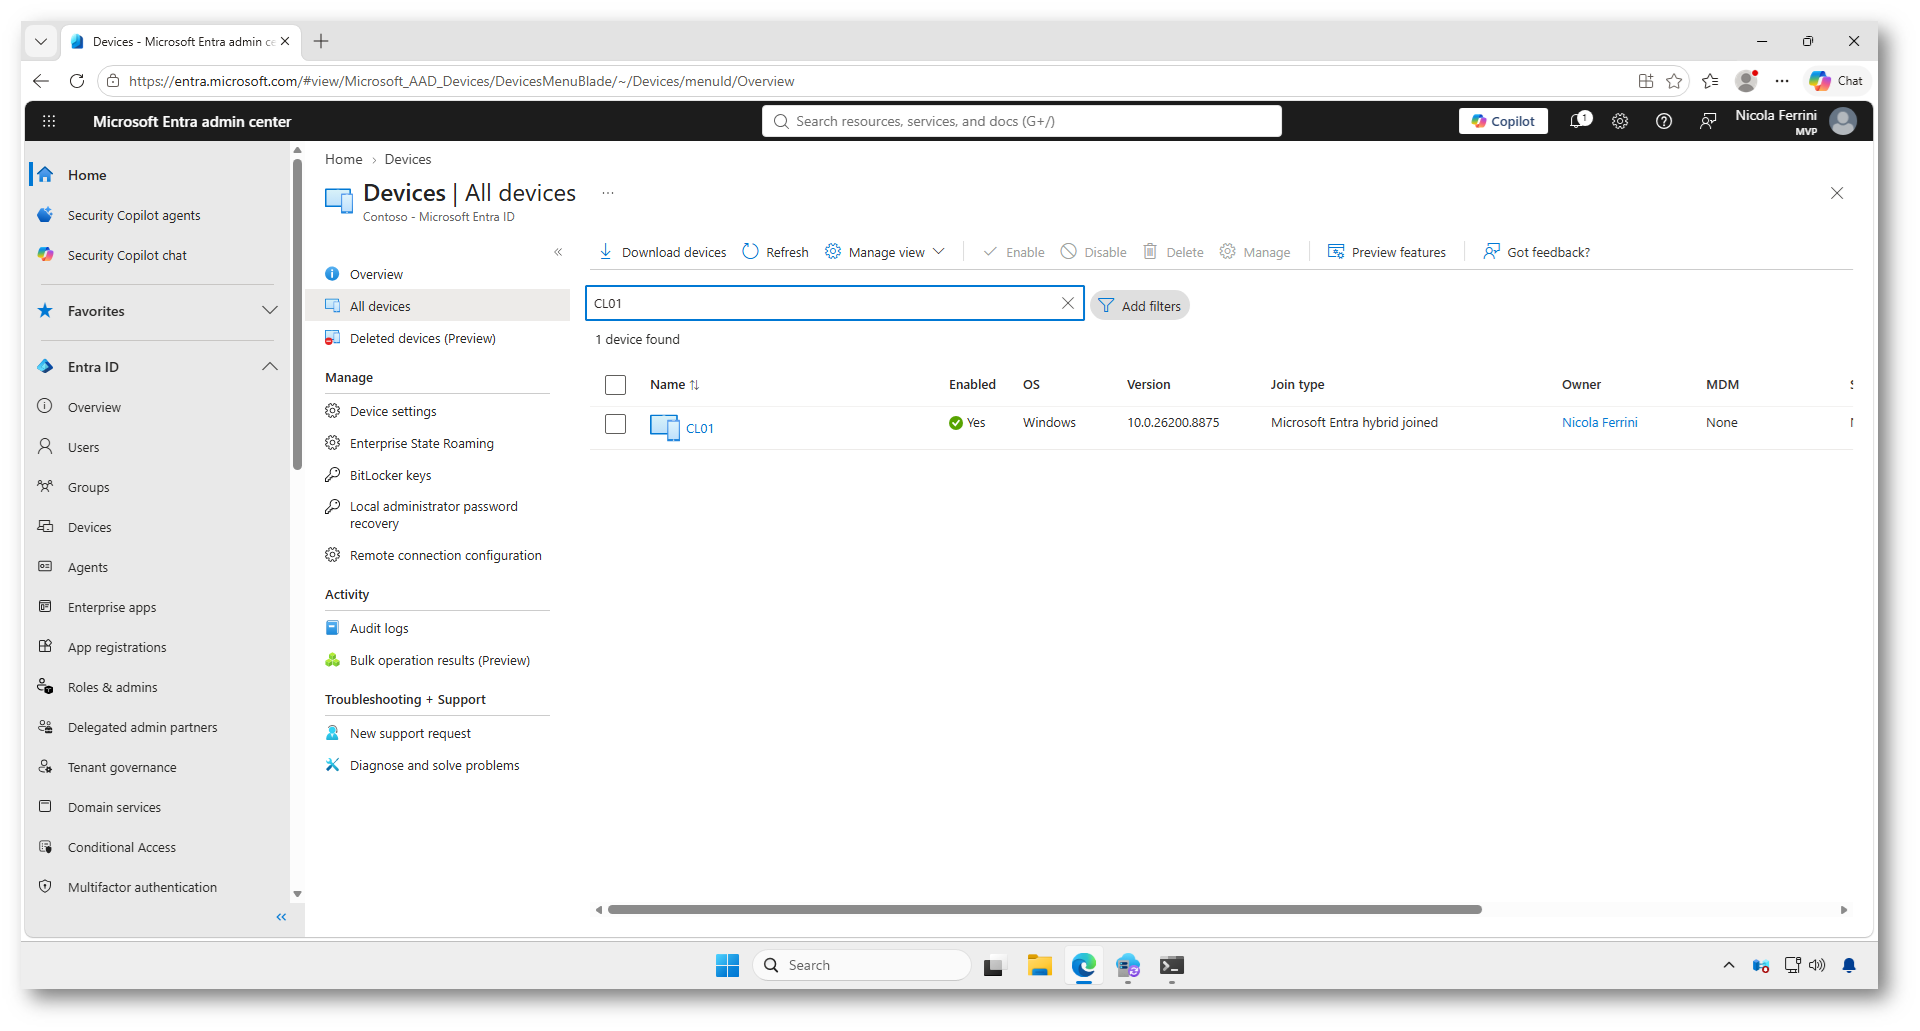Open the ellipsis menu beside All devices title
The height and width of the screenshot is (1031, 1920).
tap(608, 193)
